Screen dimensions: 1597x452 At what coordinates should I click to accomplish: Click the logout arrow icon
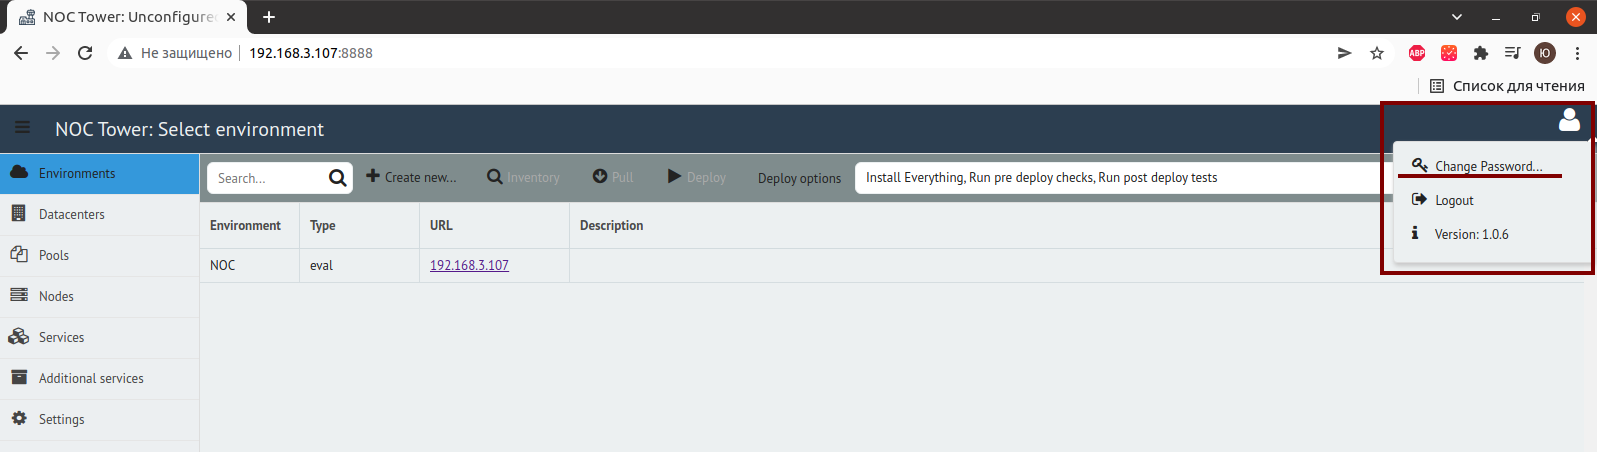click(1418, 199)
